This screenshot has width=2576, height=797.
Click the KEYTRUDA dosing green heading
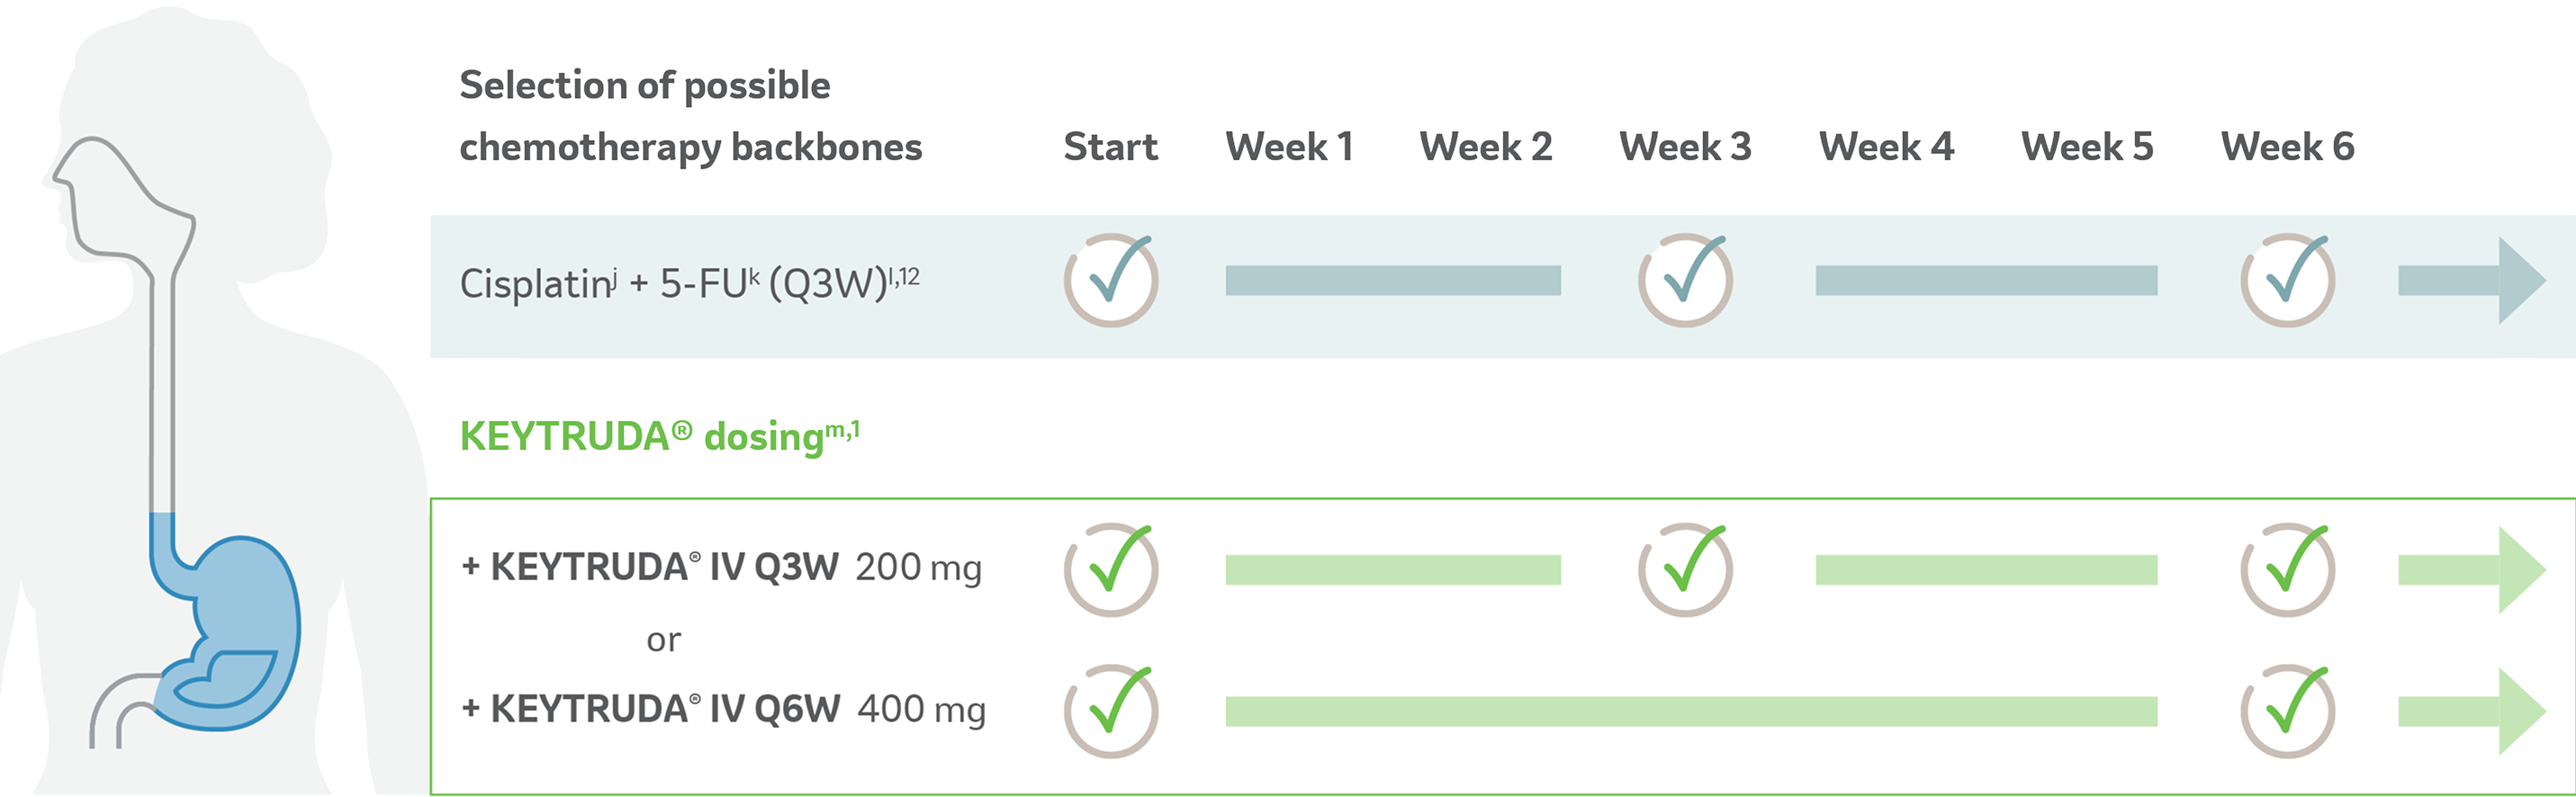click(659, 436)
